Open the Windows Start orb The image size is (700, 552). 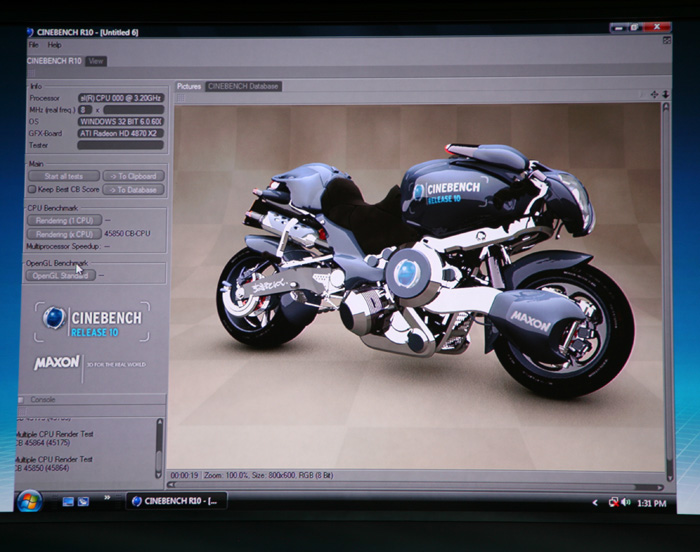pos(29,501)
